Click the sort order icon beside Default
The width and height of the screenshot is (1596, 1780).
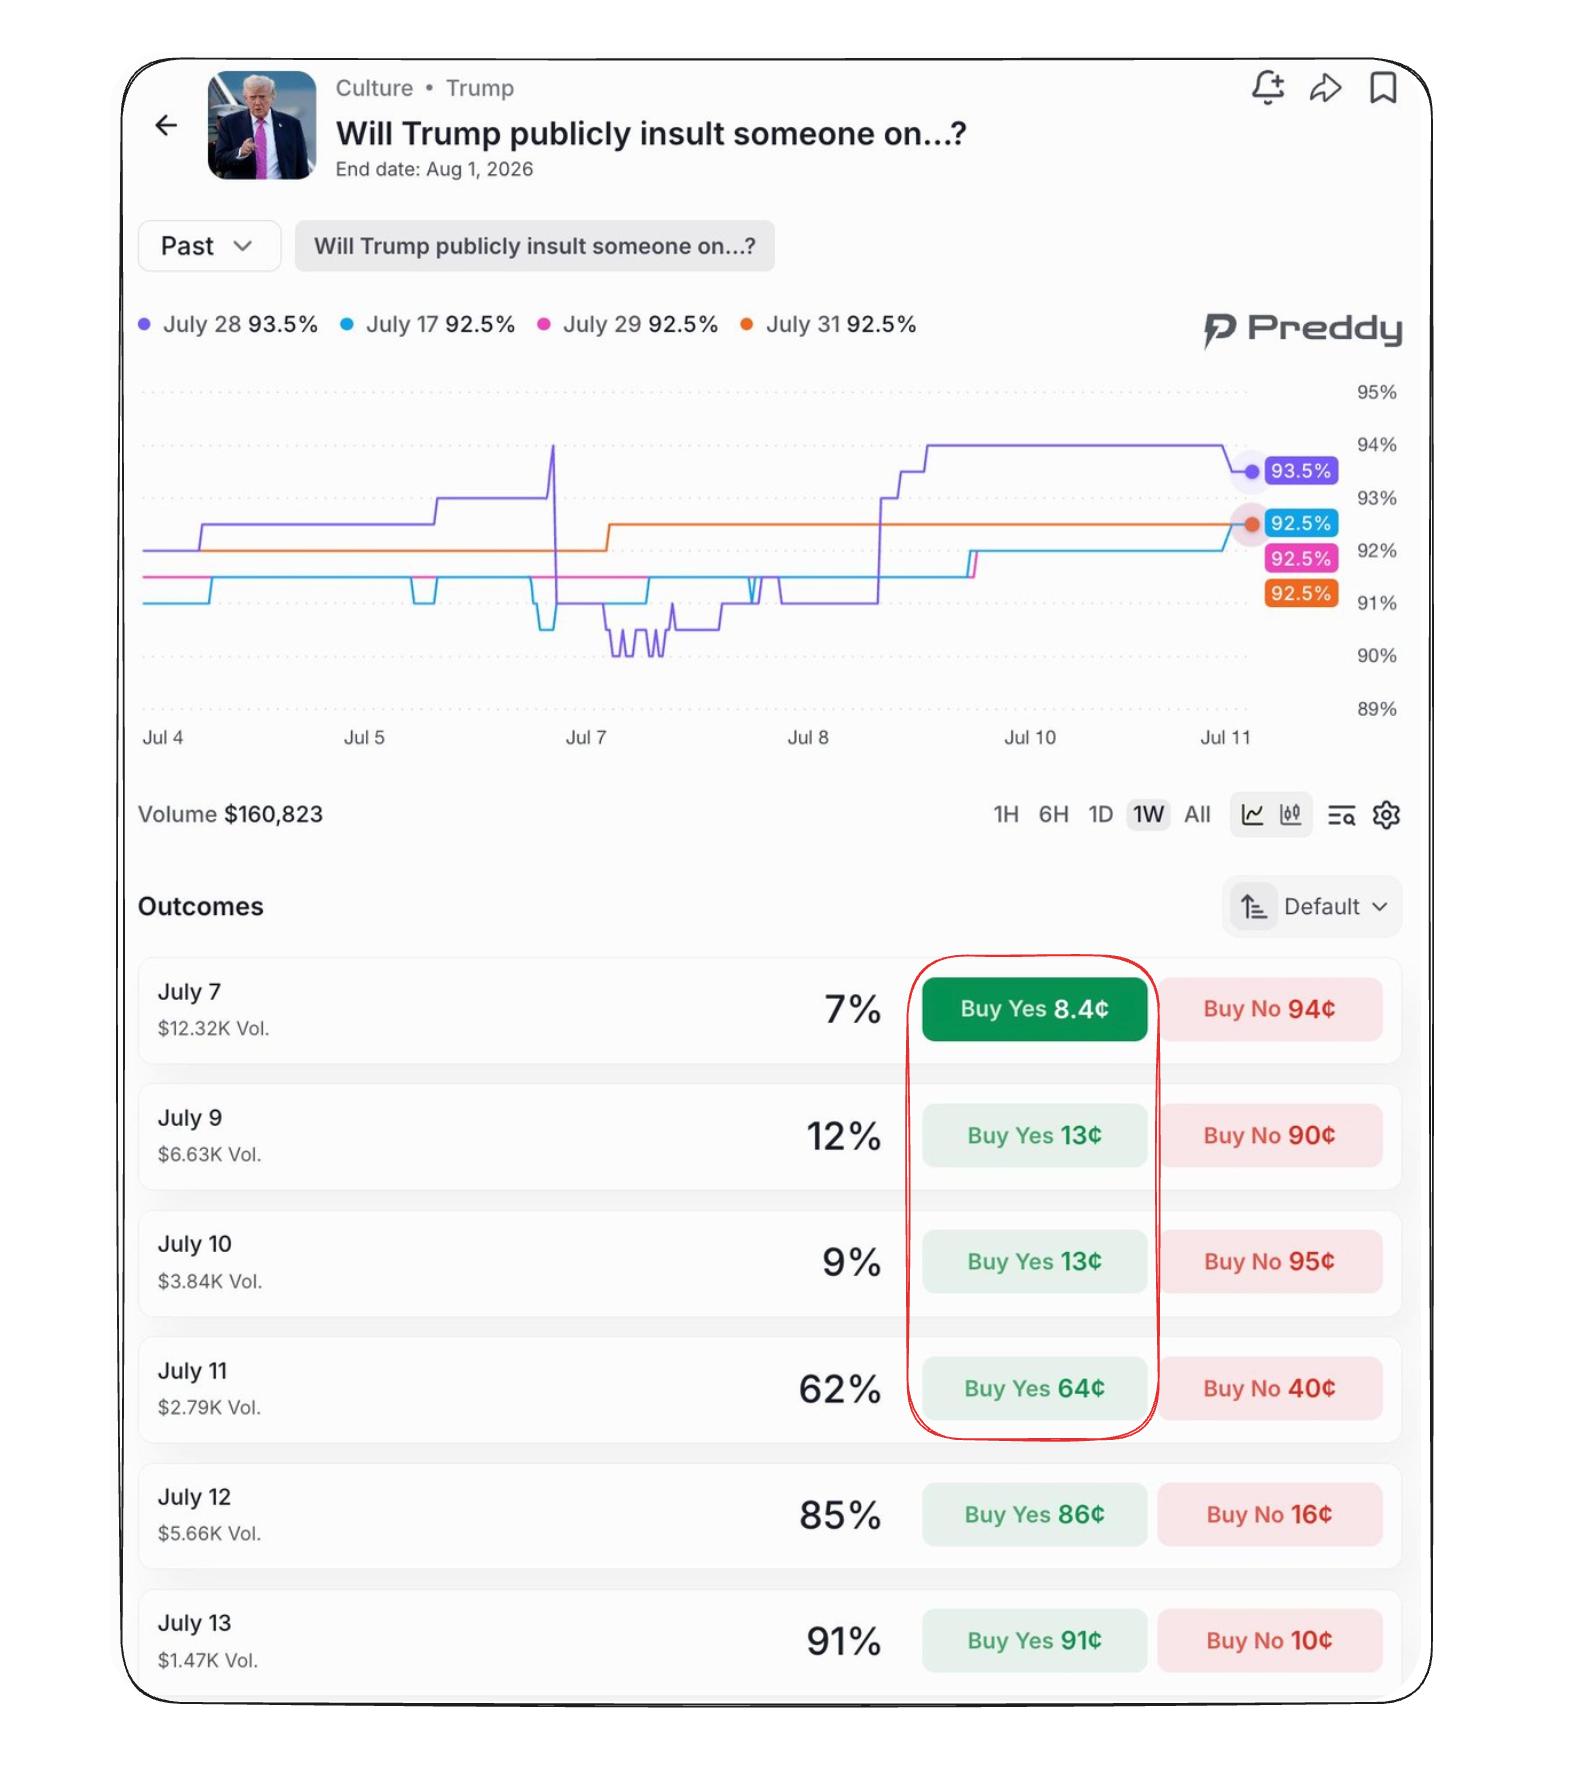click(x=1253, y=907)
